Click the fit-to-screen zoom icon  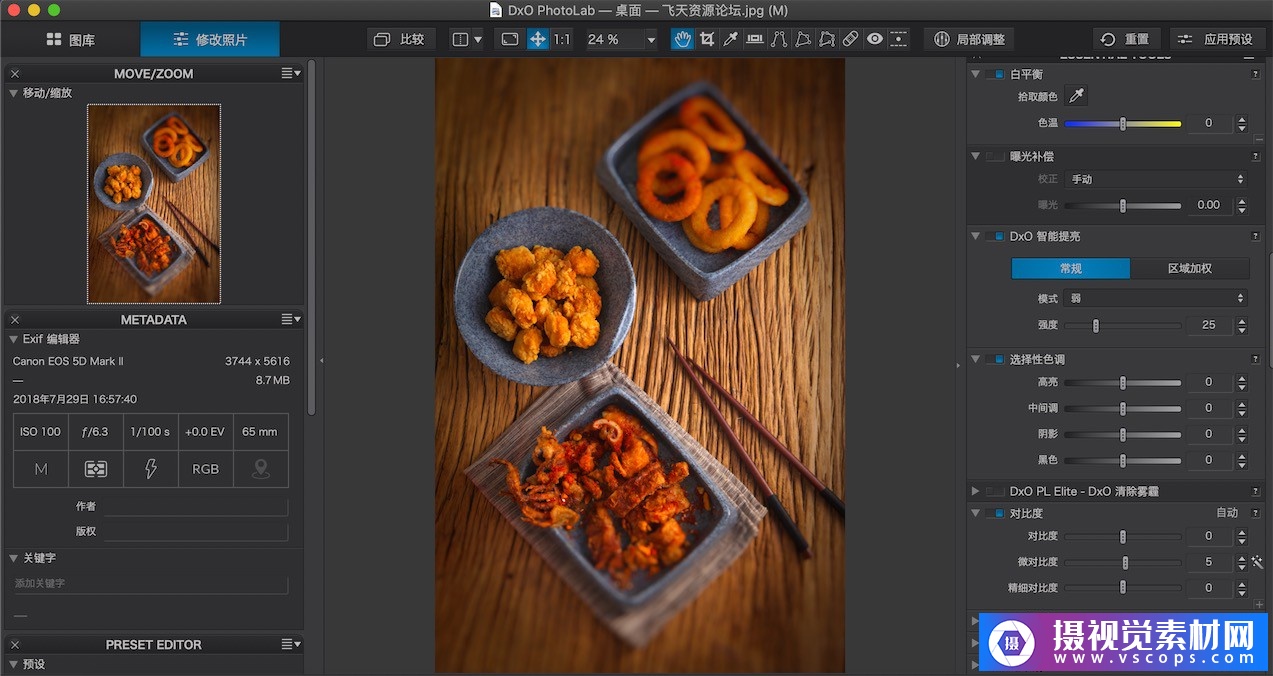510,39
